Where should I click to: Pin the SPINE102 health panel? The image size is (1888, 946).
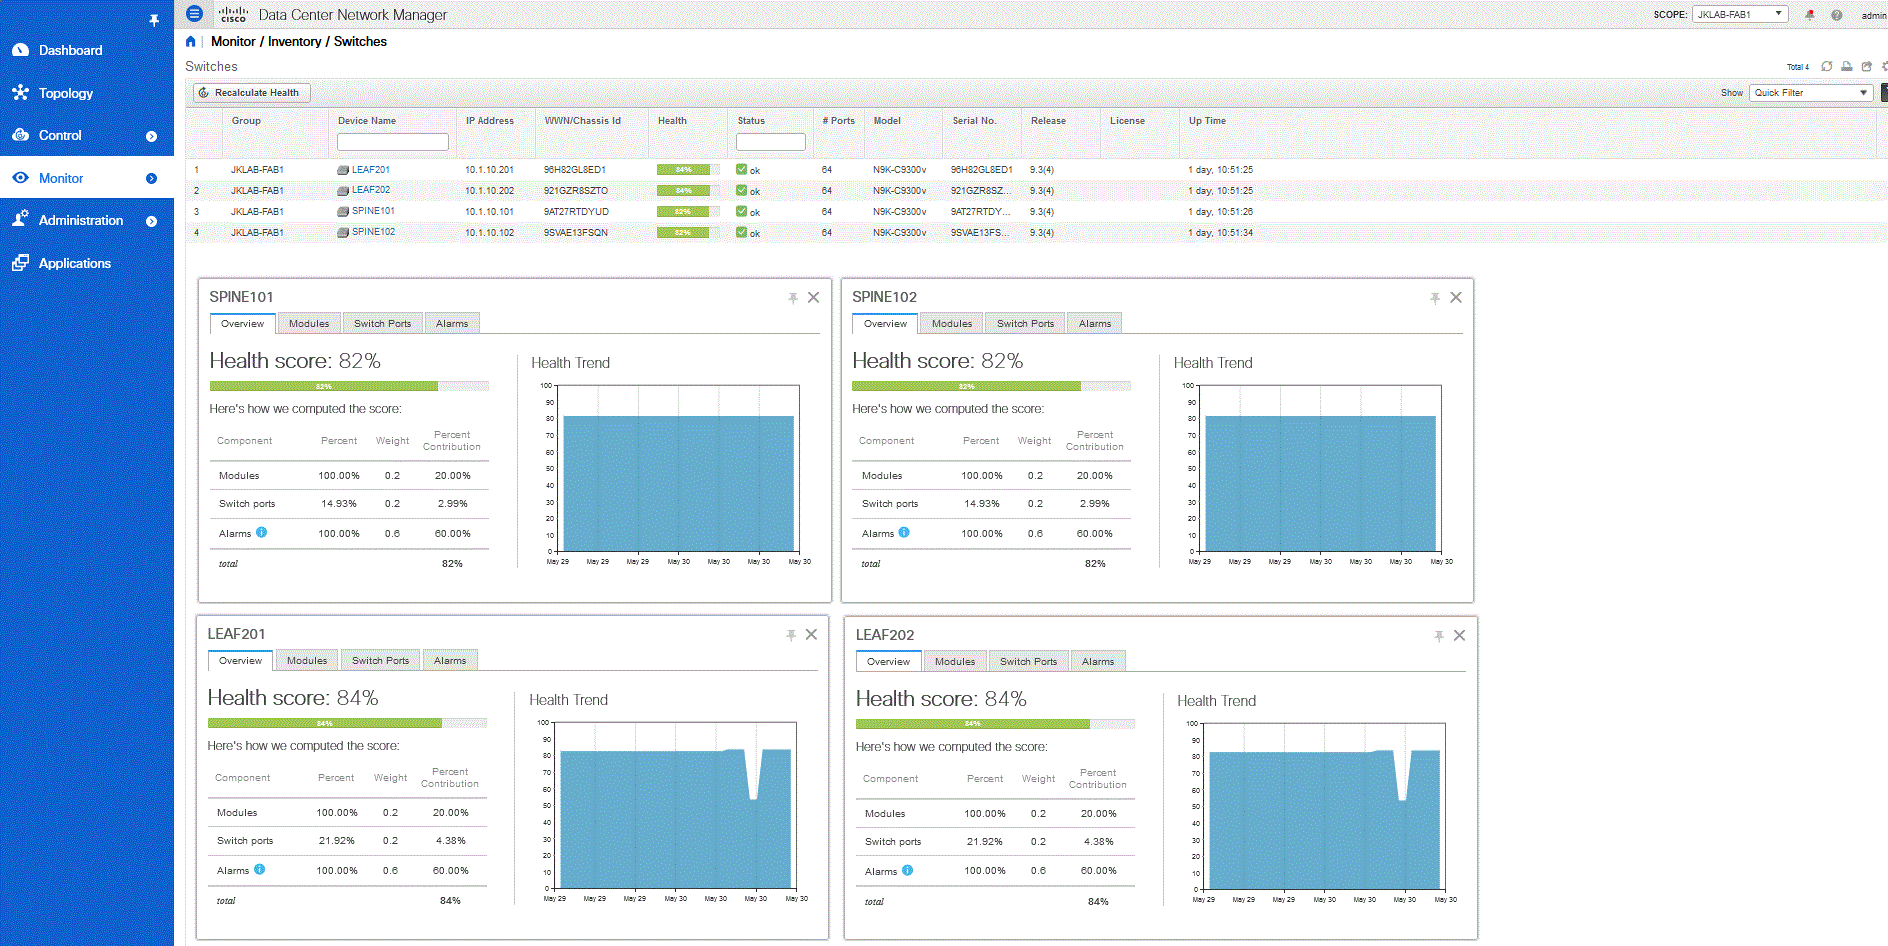pos(1435,298)
